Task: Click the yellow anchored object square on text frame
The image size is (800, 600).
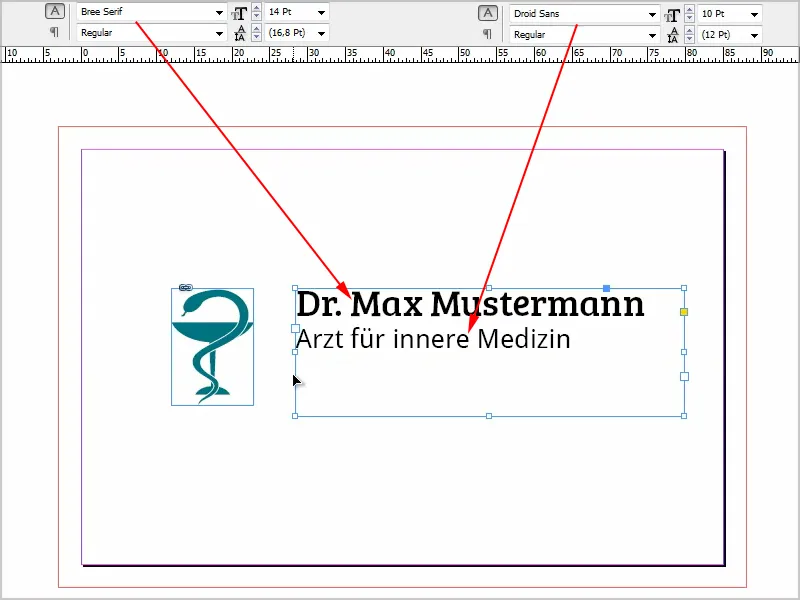Action: click(684, 312)
